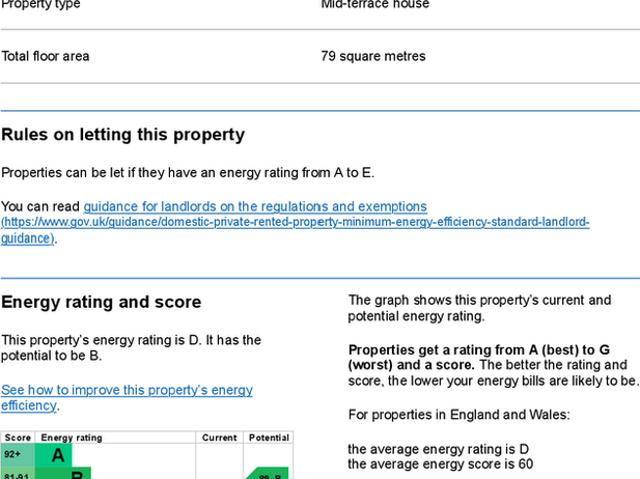Click the 'Rules on letting this property' heading
The image size is (640, 479).
pyautogui.click(x=123, y=135)
